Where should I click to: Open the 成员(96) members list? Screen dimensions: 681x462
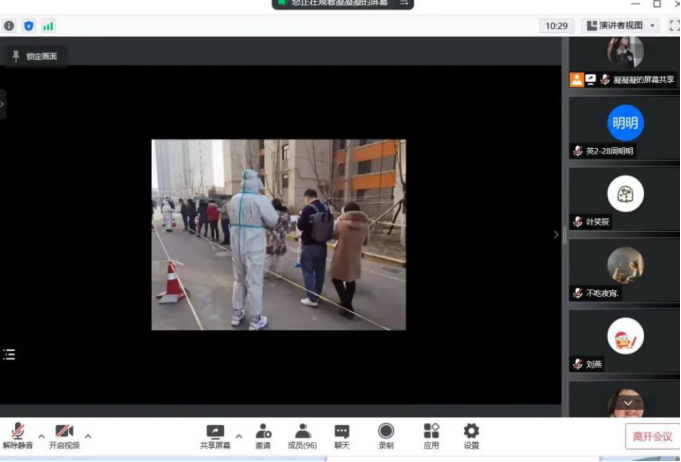point(302,431)
